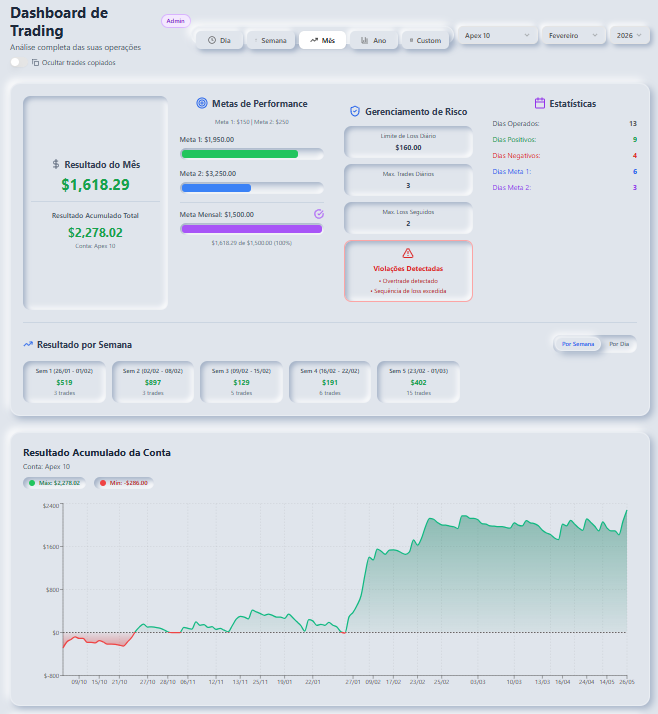658x714 pixels.
Task: Click the calendar icon beside Estatísticas
Action: click(540, 103)
